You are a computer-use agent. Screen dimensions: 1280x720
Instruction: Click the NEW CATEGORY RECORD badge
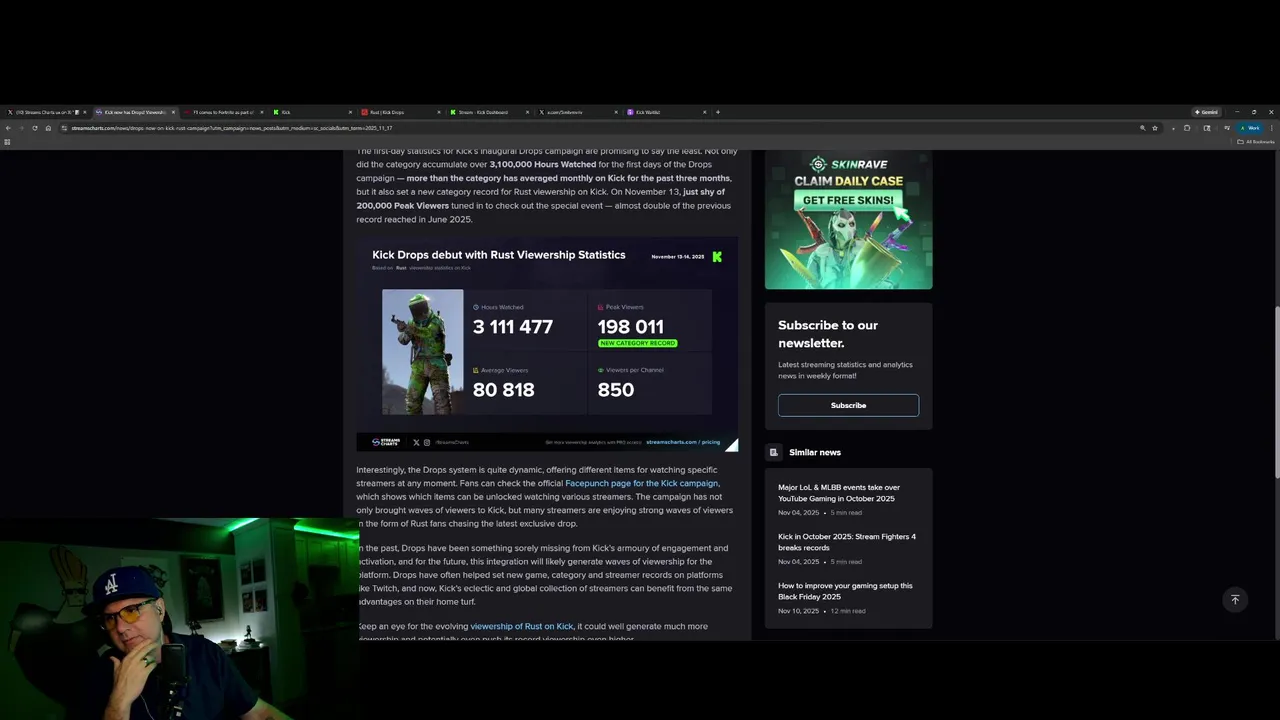tap(637, 343)
